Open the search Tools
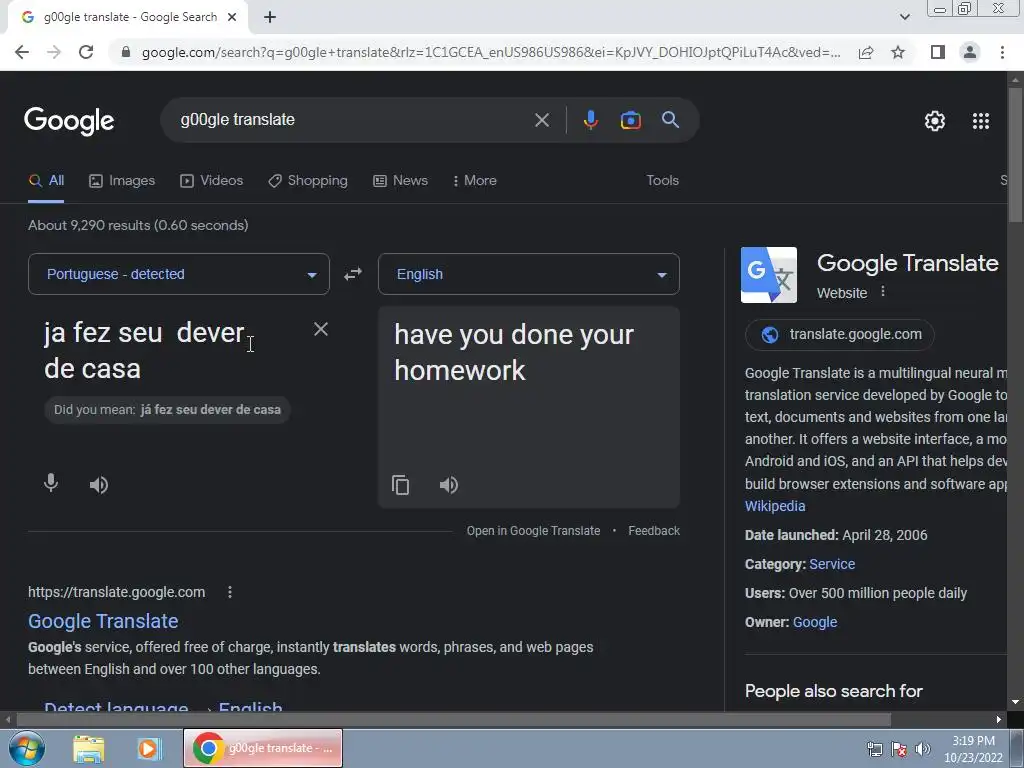Image resolution: width=1024 pixels, height=768 pixels. [x=662, y=181]
